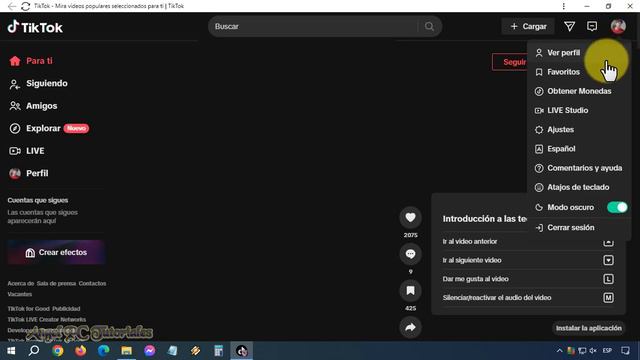Viewport: 640px width, 360px height.
Task: Open Perfil in sidebar
Action: 29,173
